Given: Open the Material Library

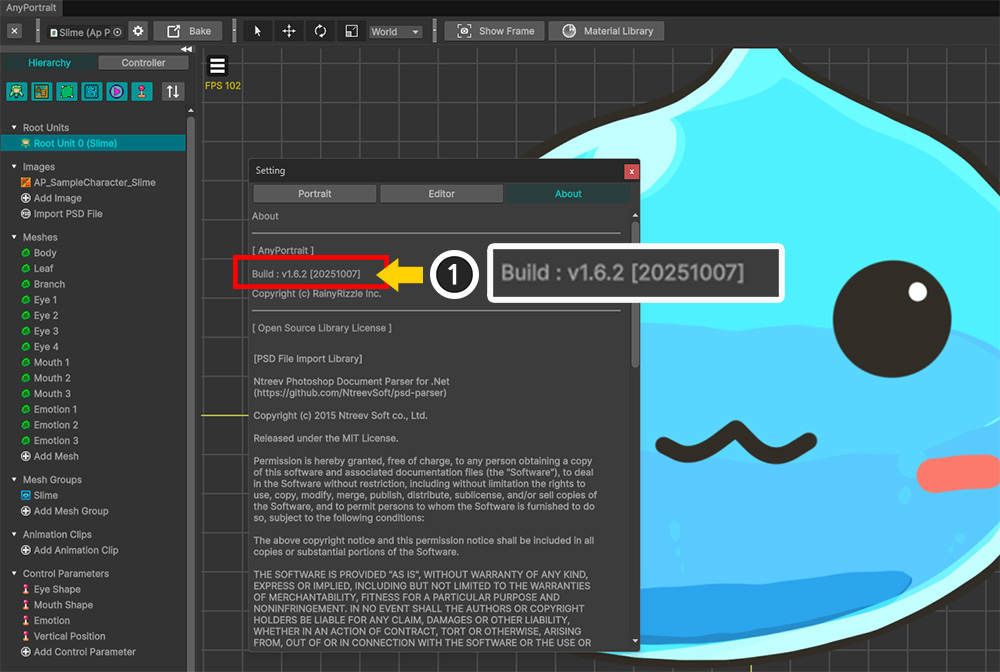Looking at the screenshot, I should [x=606, y=31].
